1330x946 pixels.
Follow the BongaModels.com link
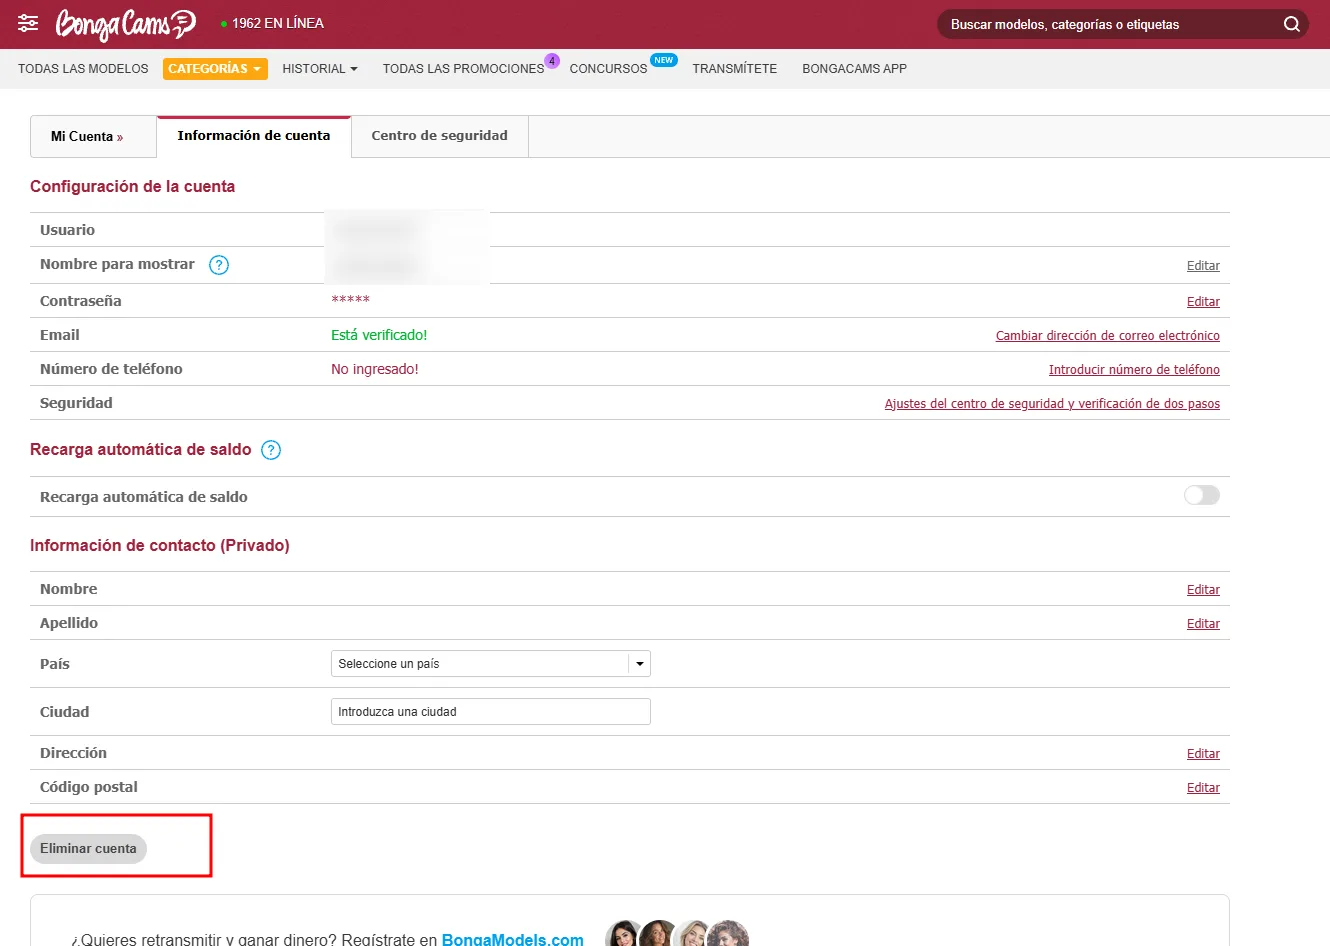pos(513,939)
